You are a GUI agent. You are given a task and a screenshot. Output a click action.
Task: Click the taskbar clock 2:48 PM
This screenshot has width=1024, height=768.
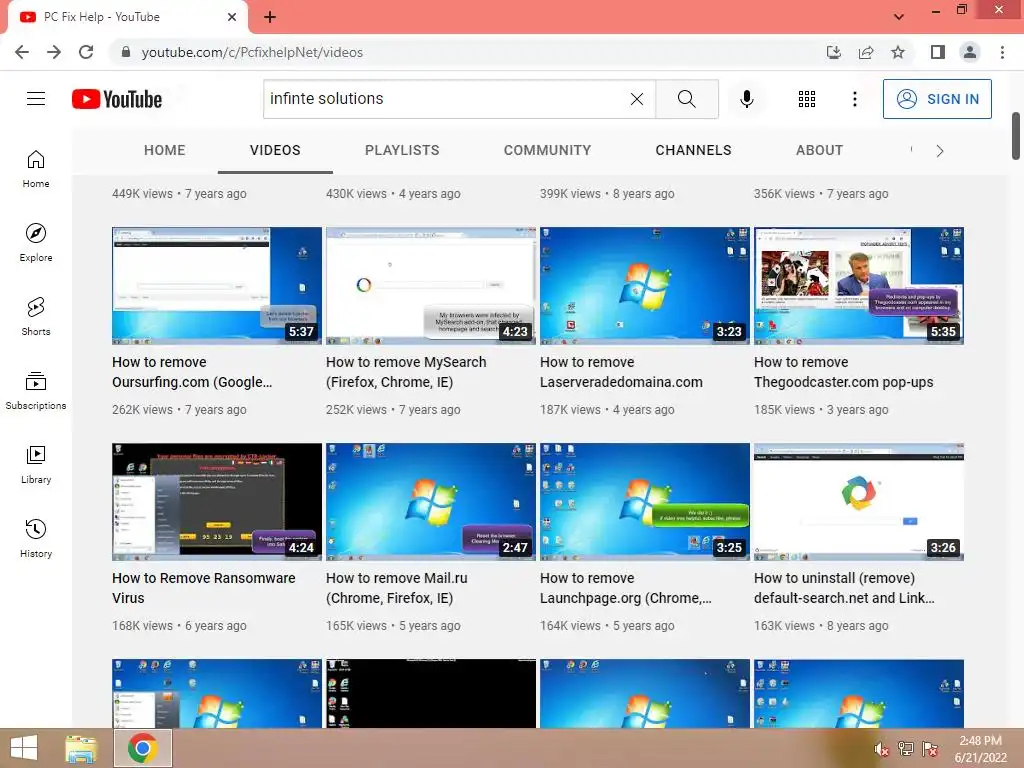coord(980,749)
